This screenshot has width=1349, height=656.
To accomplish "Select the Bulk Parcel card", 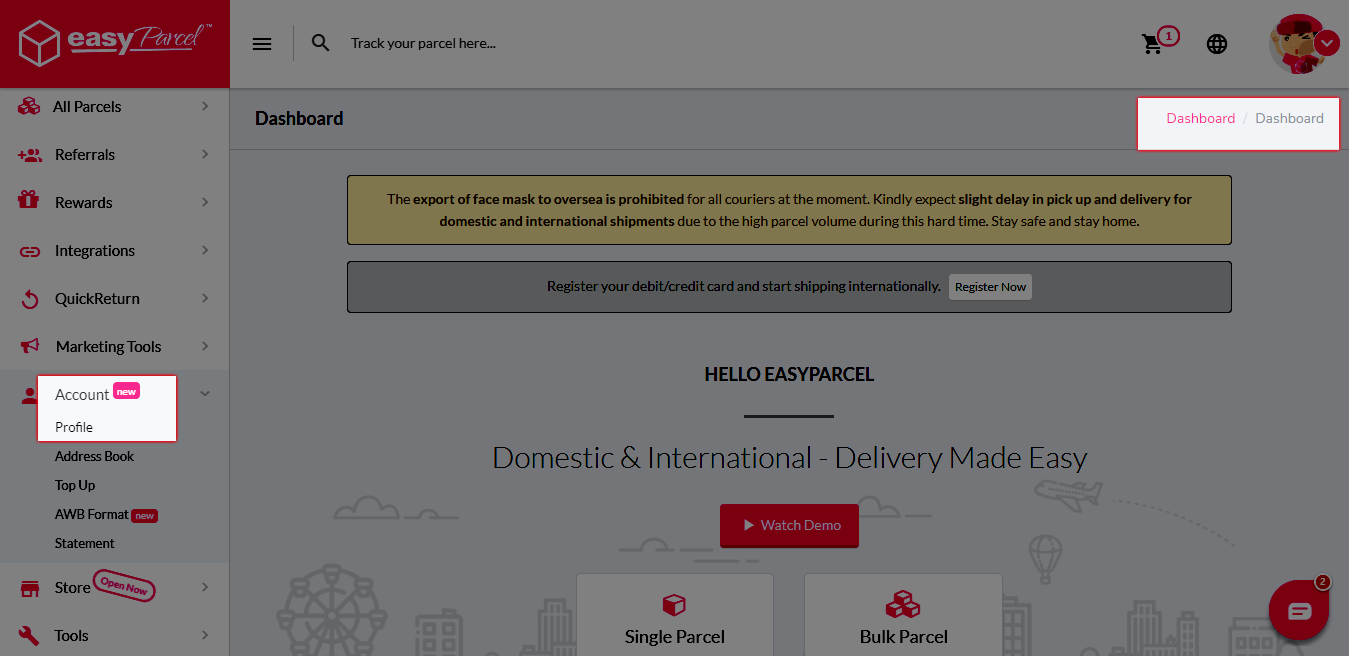I will (x=904, y=614).
